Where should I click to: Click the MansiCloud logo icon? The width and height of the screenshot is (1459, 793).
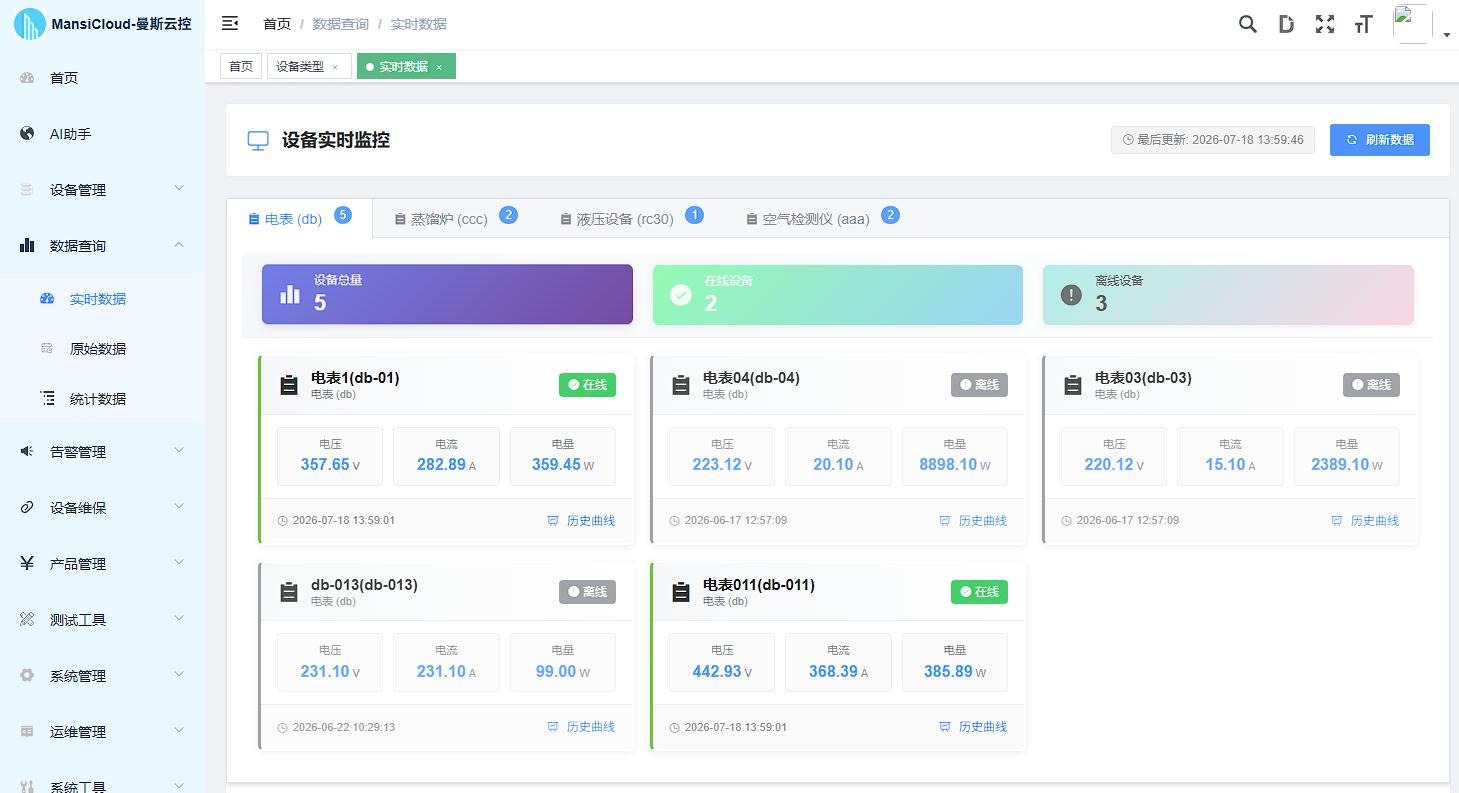pos(30,24)
